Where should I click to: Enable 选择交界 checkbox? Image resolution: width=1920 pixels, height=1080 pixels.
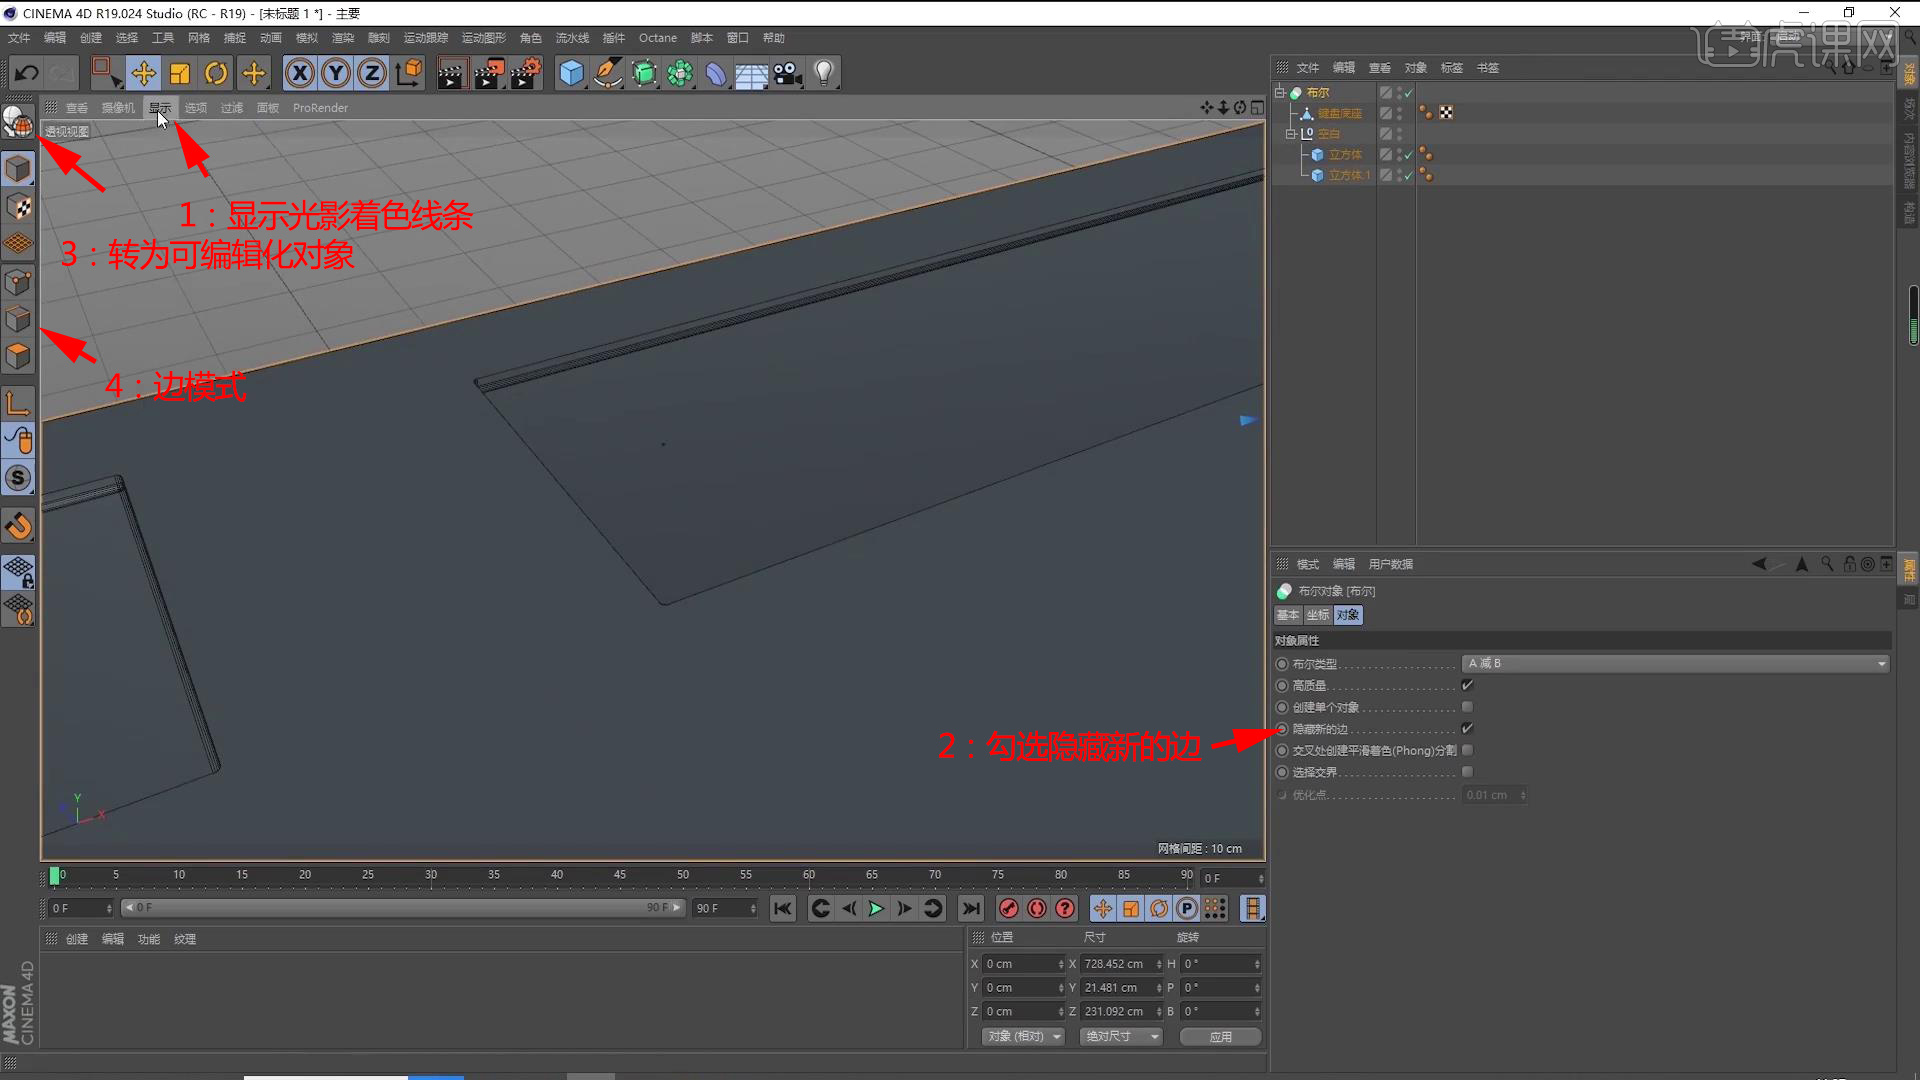click(x=1467, y=772)
